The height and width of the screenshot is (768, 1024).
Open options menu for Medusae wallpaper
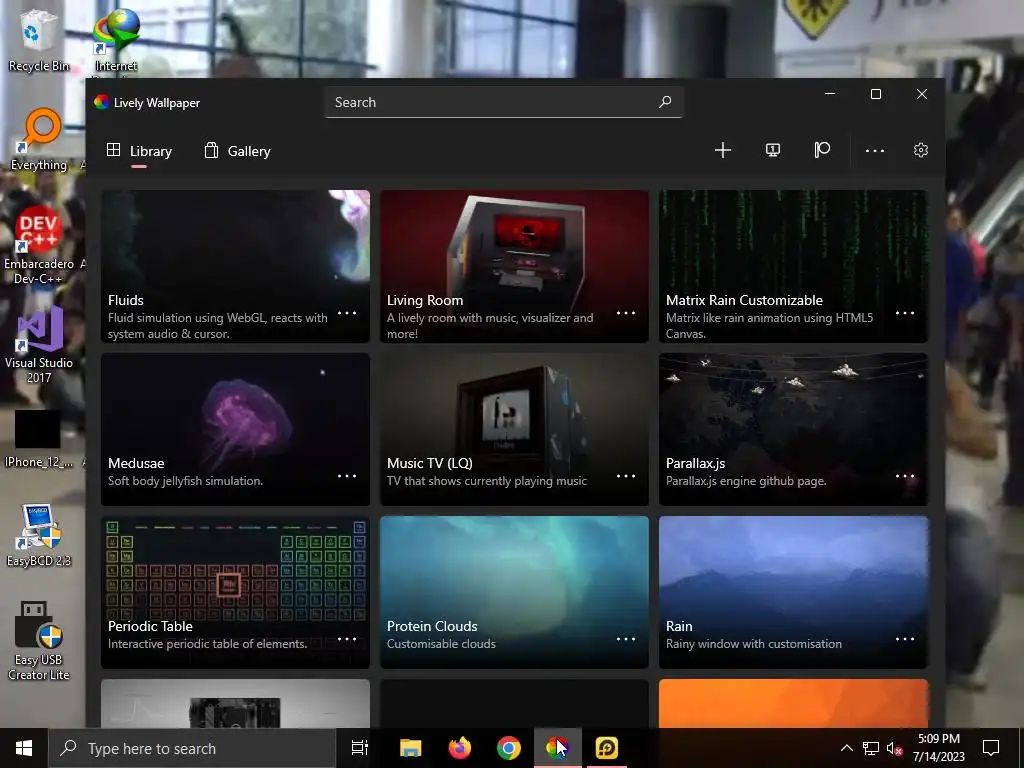tap(347, 476)
